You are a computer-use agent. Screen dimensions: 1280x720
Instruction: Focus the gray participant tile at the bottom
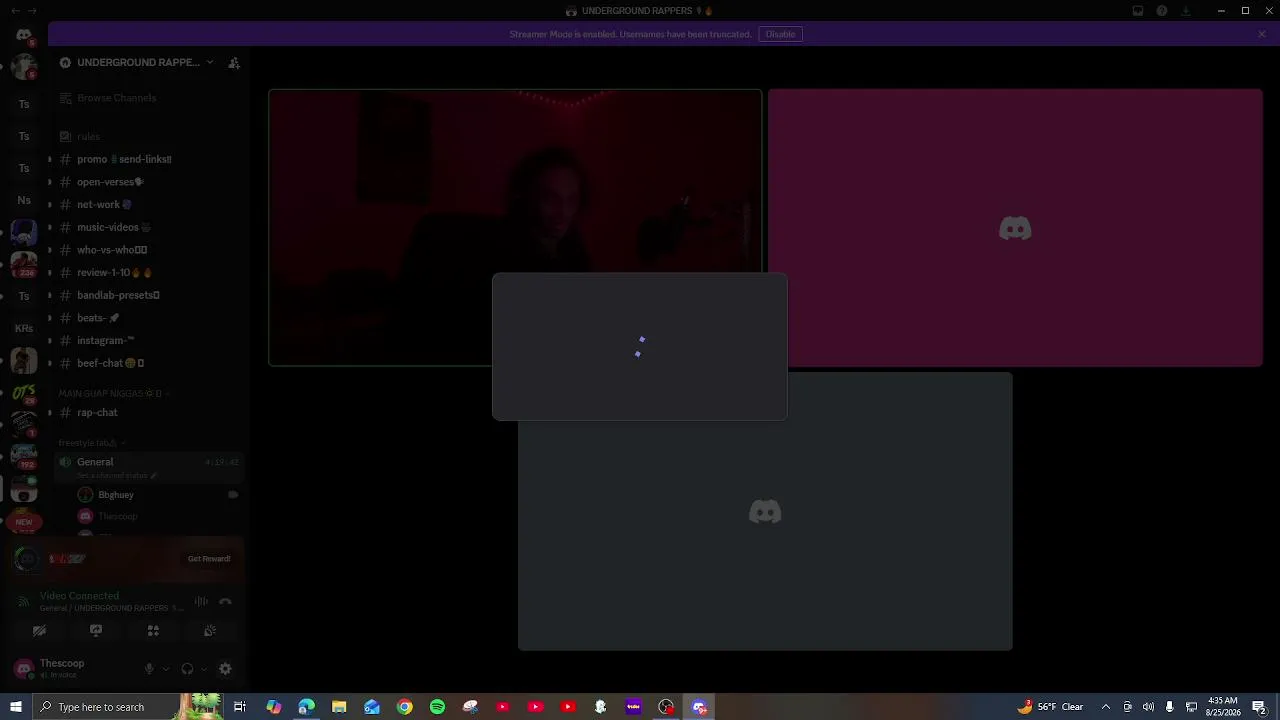click(x=765, y=512)
